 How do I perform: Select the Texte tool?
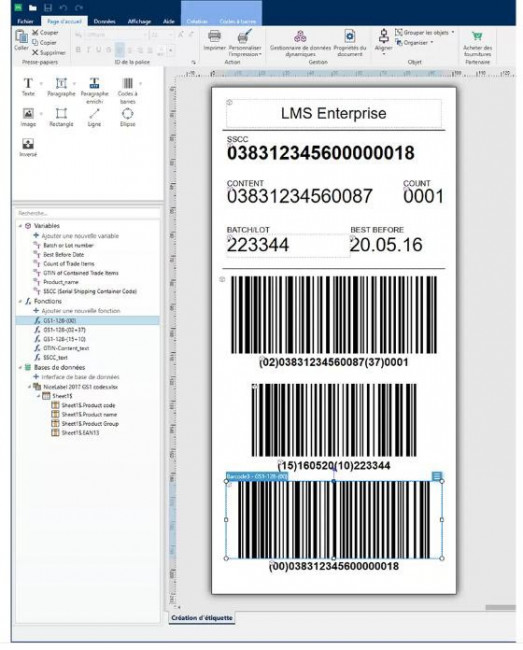(x=28, y=87)
